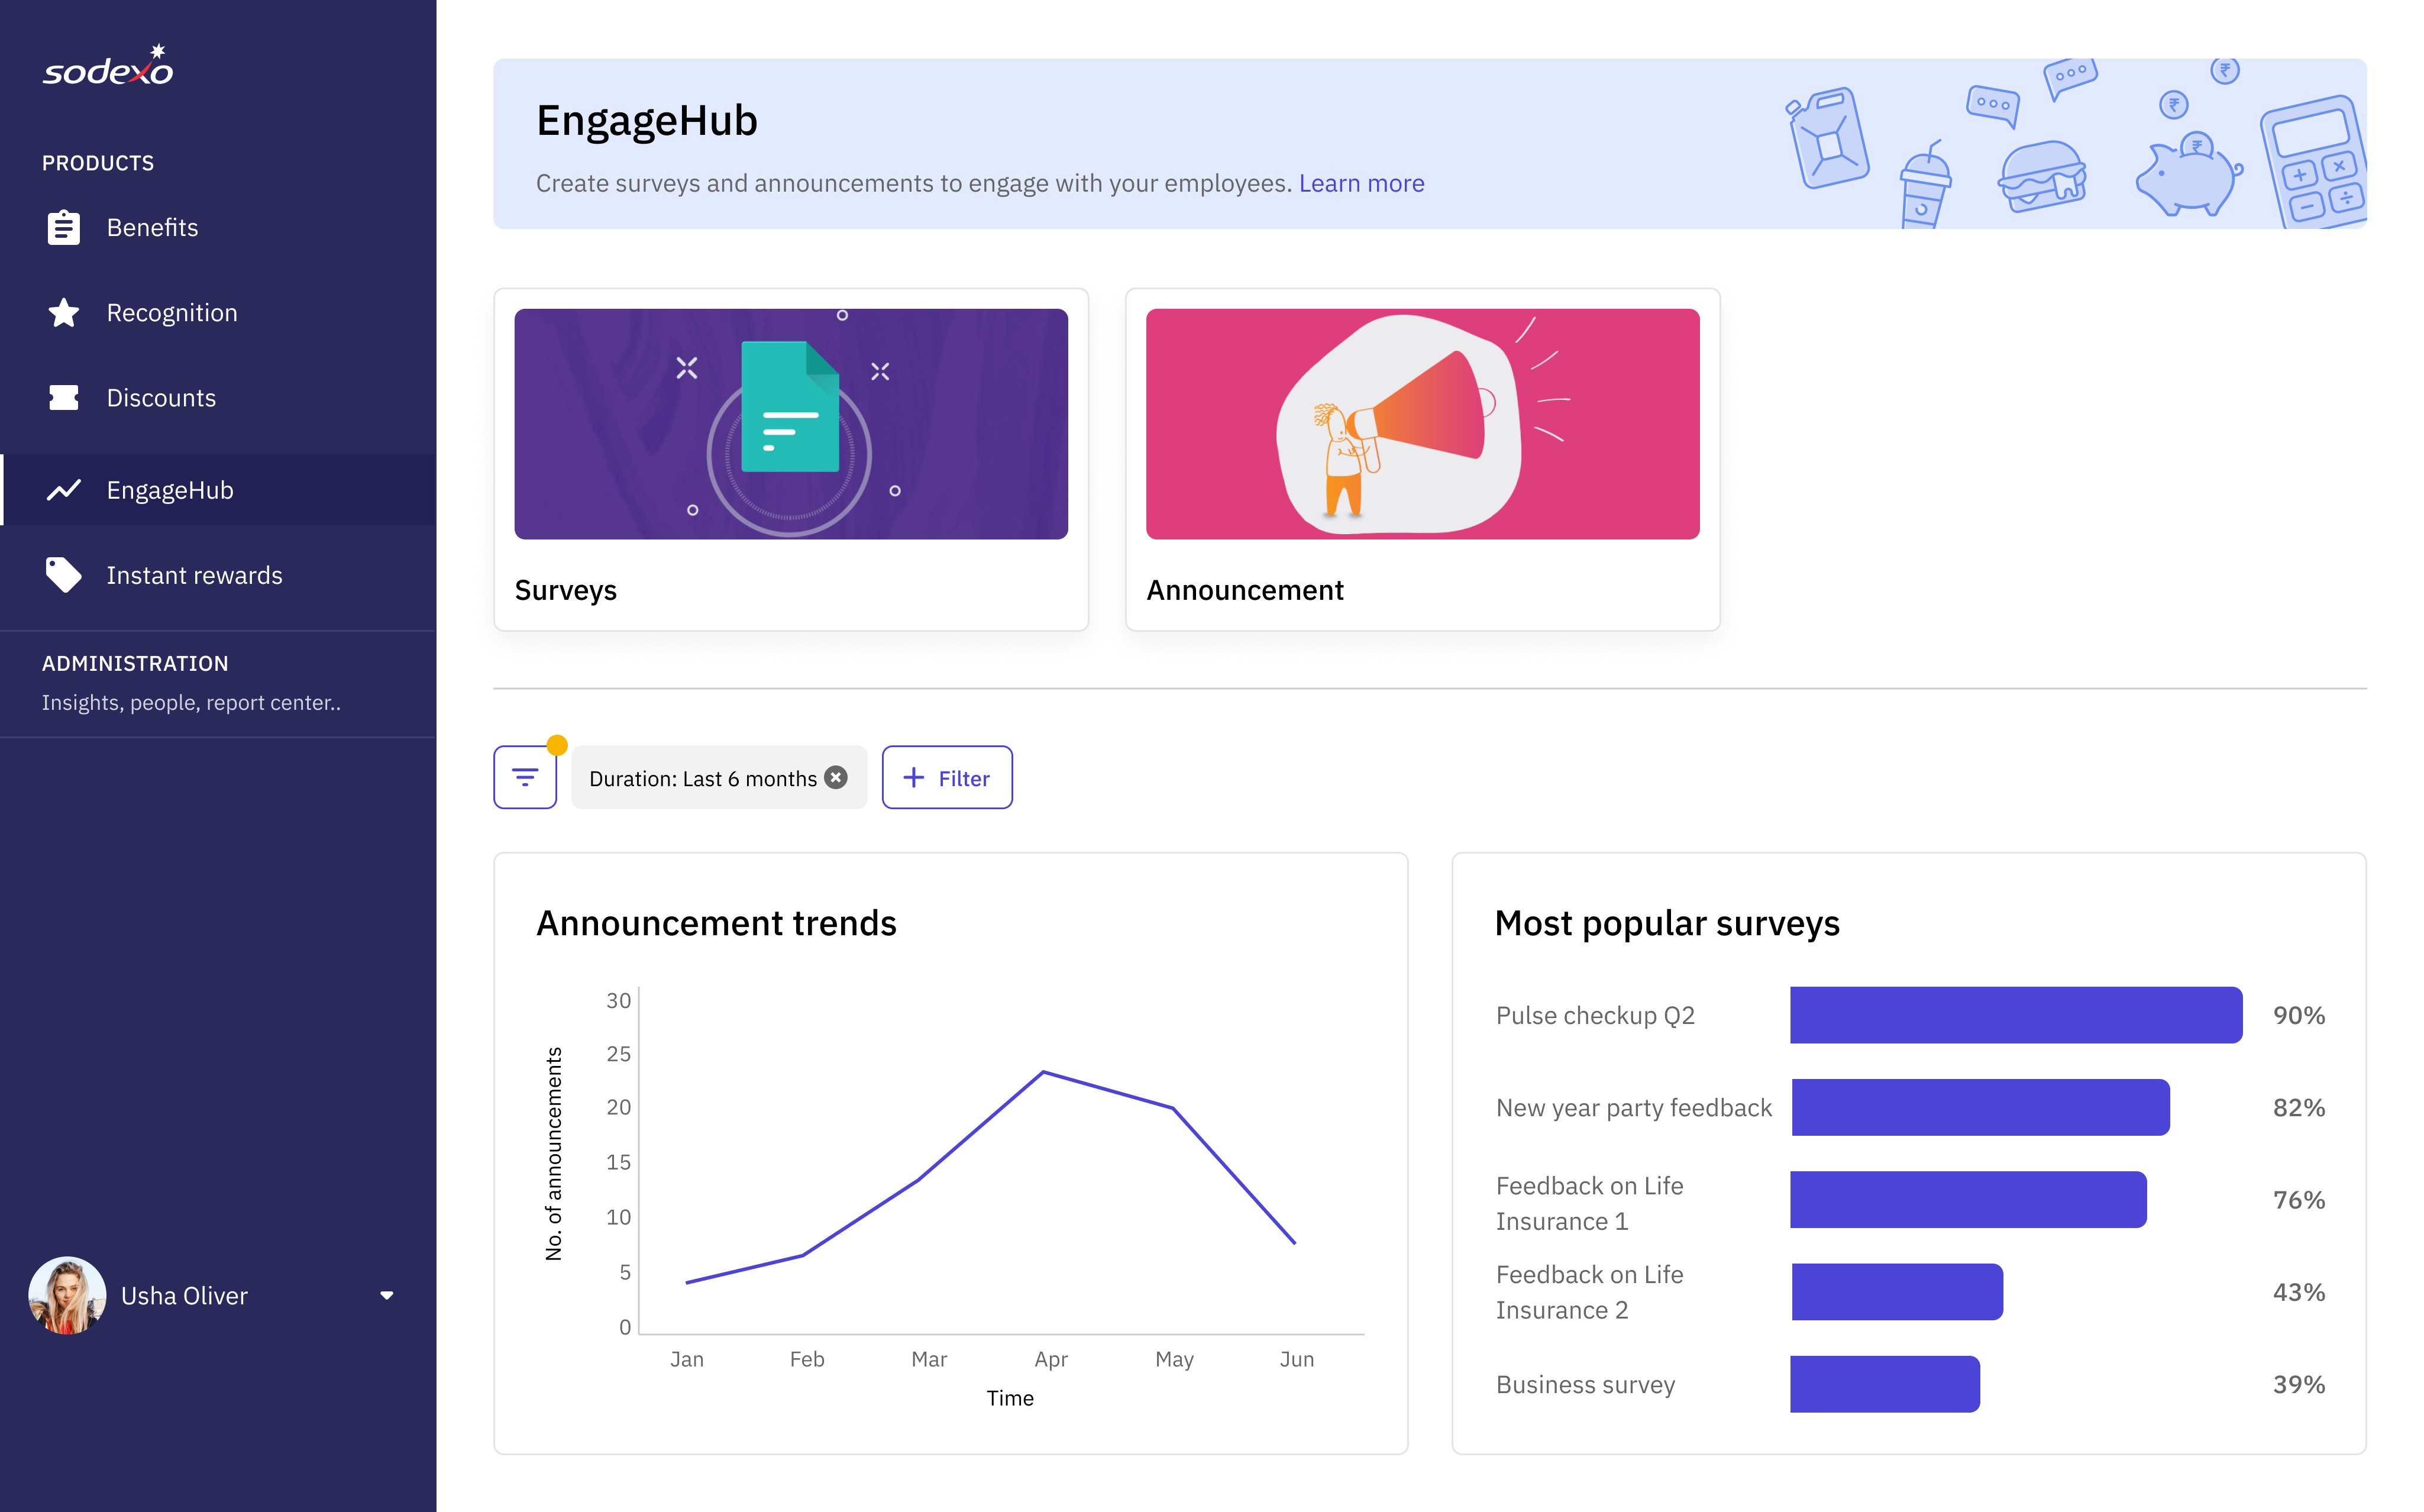
Task: Click the Discounts ticket icon
Action: tap(64, 398)
